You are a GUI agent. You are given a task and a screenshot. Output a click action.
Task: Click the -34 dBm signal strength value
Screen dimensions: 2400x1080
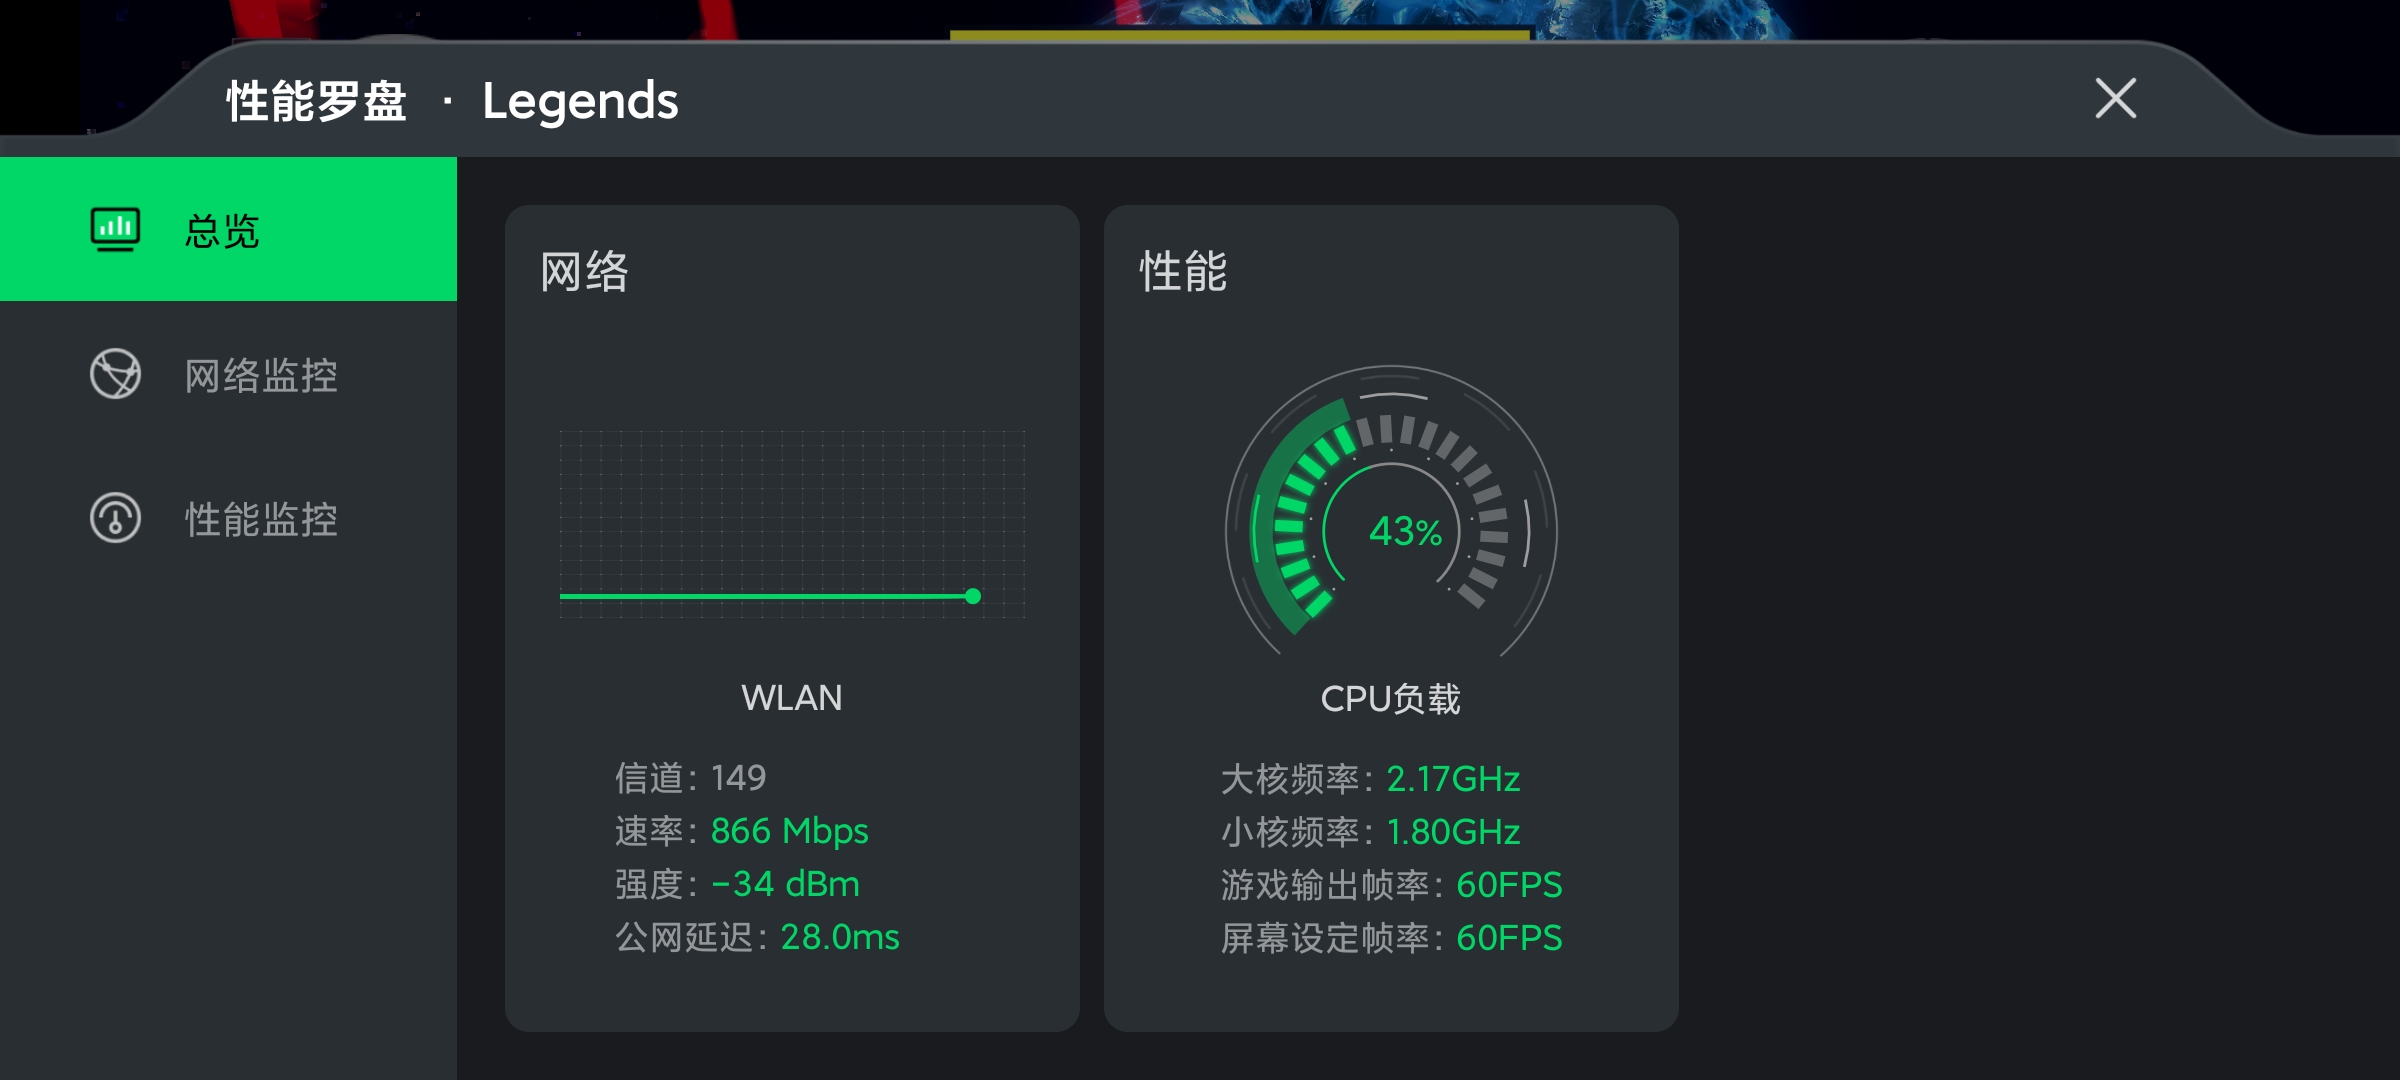pos(785,884)
